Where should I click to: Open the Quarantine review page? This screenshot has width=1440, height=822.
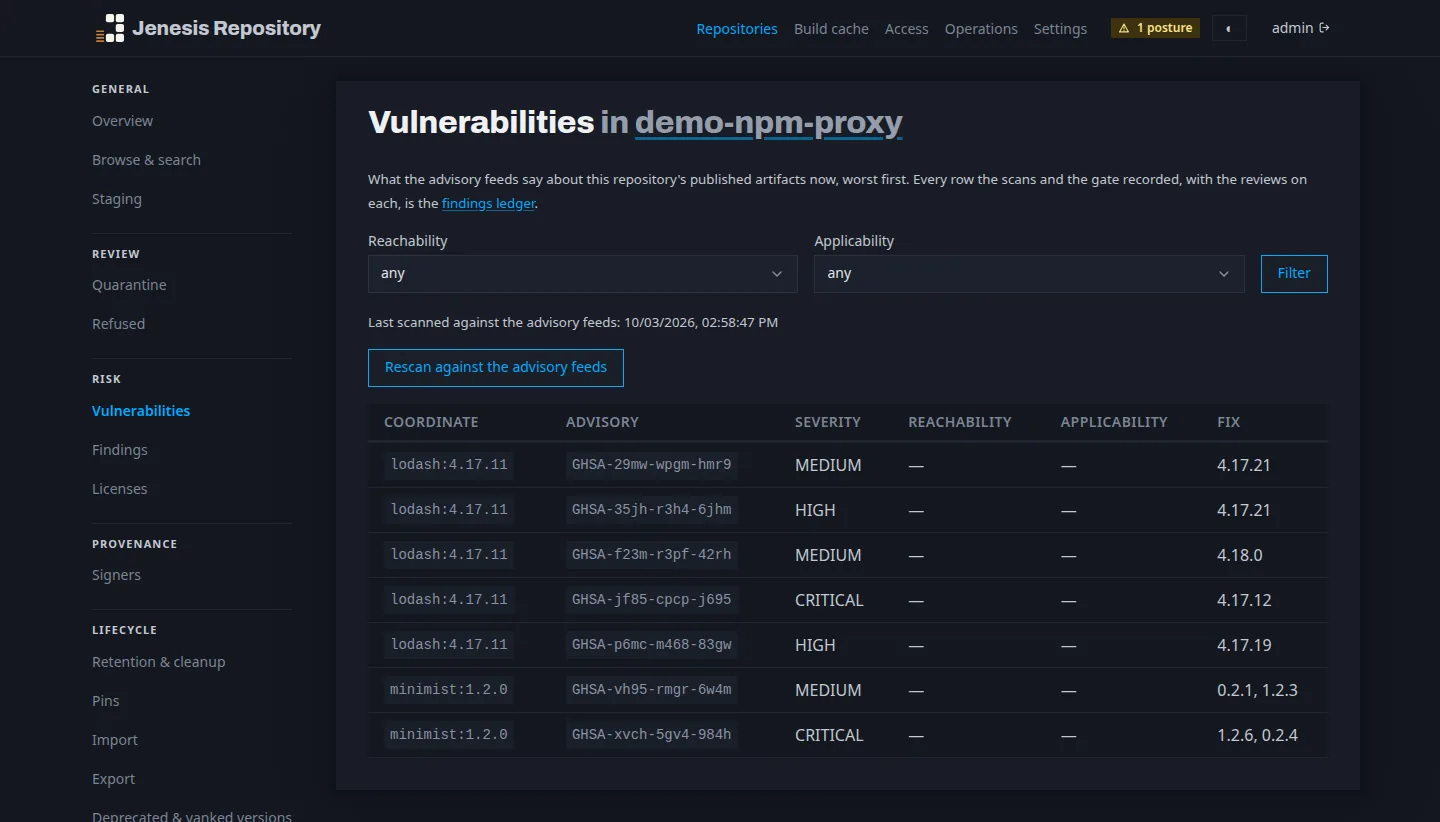pos(129,285)
